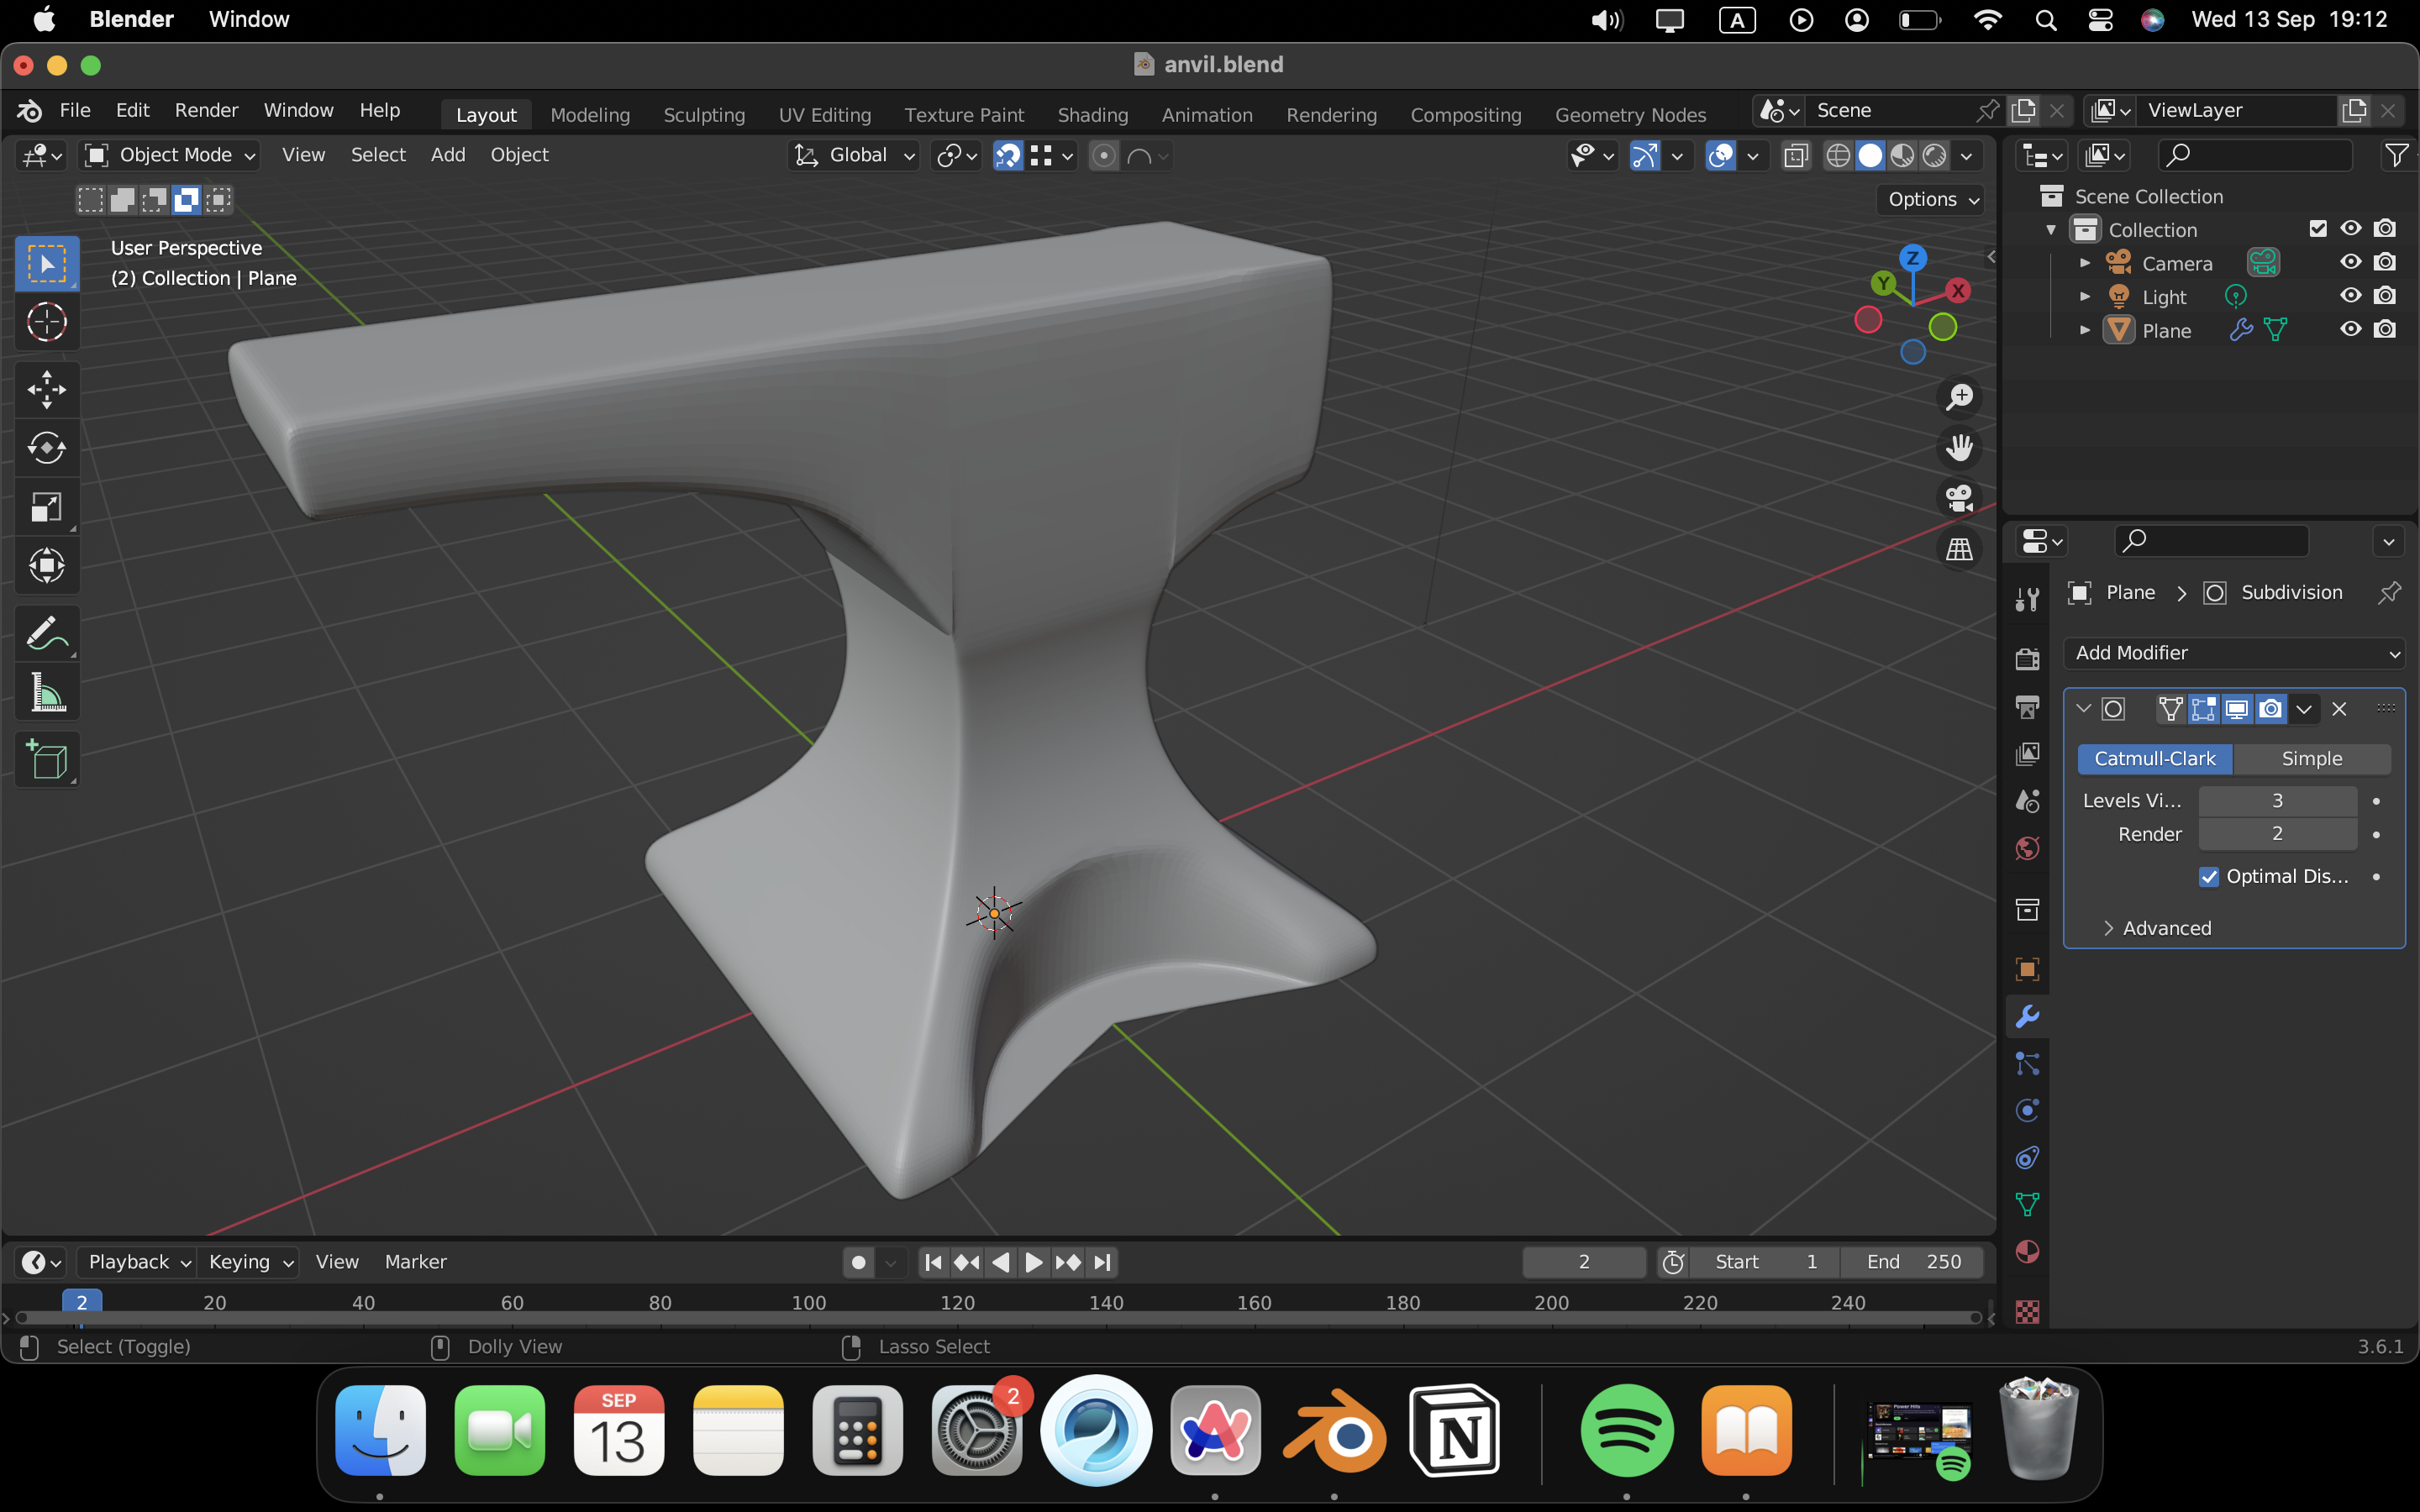Open Object Mode dropdown
This screenshot has height=1512, width=2420.
pos(169,155)
